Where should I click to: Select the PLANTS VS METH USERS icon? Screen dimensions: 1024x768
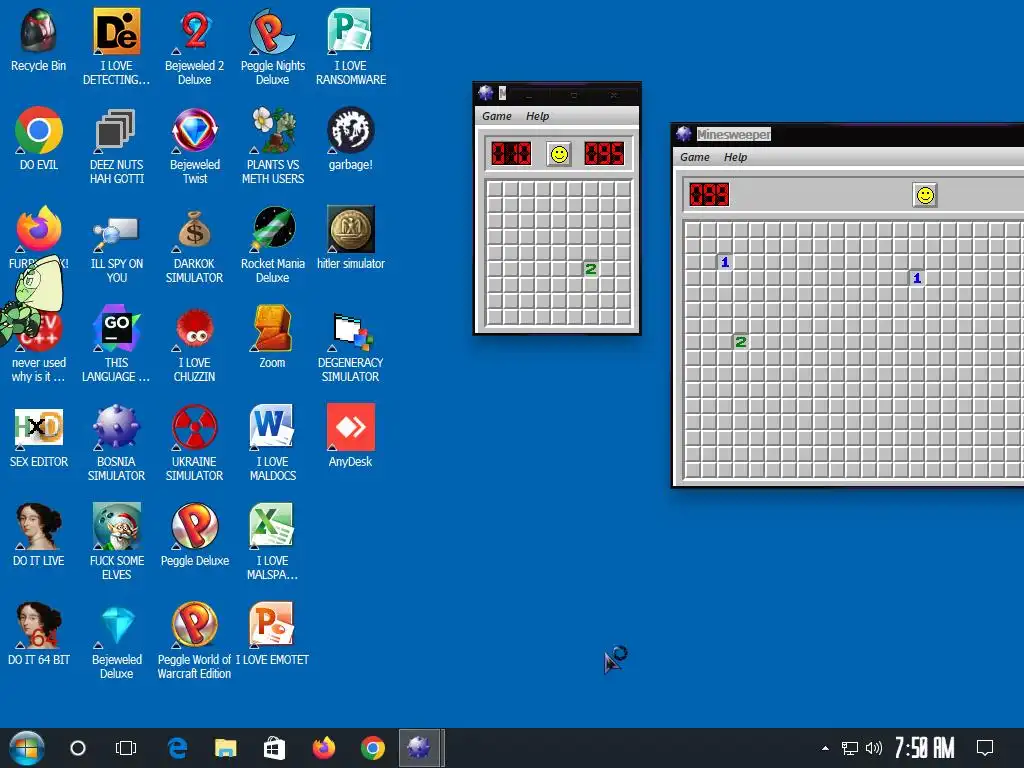(272, 130)
